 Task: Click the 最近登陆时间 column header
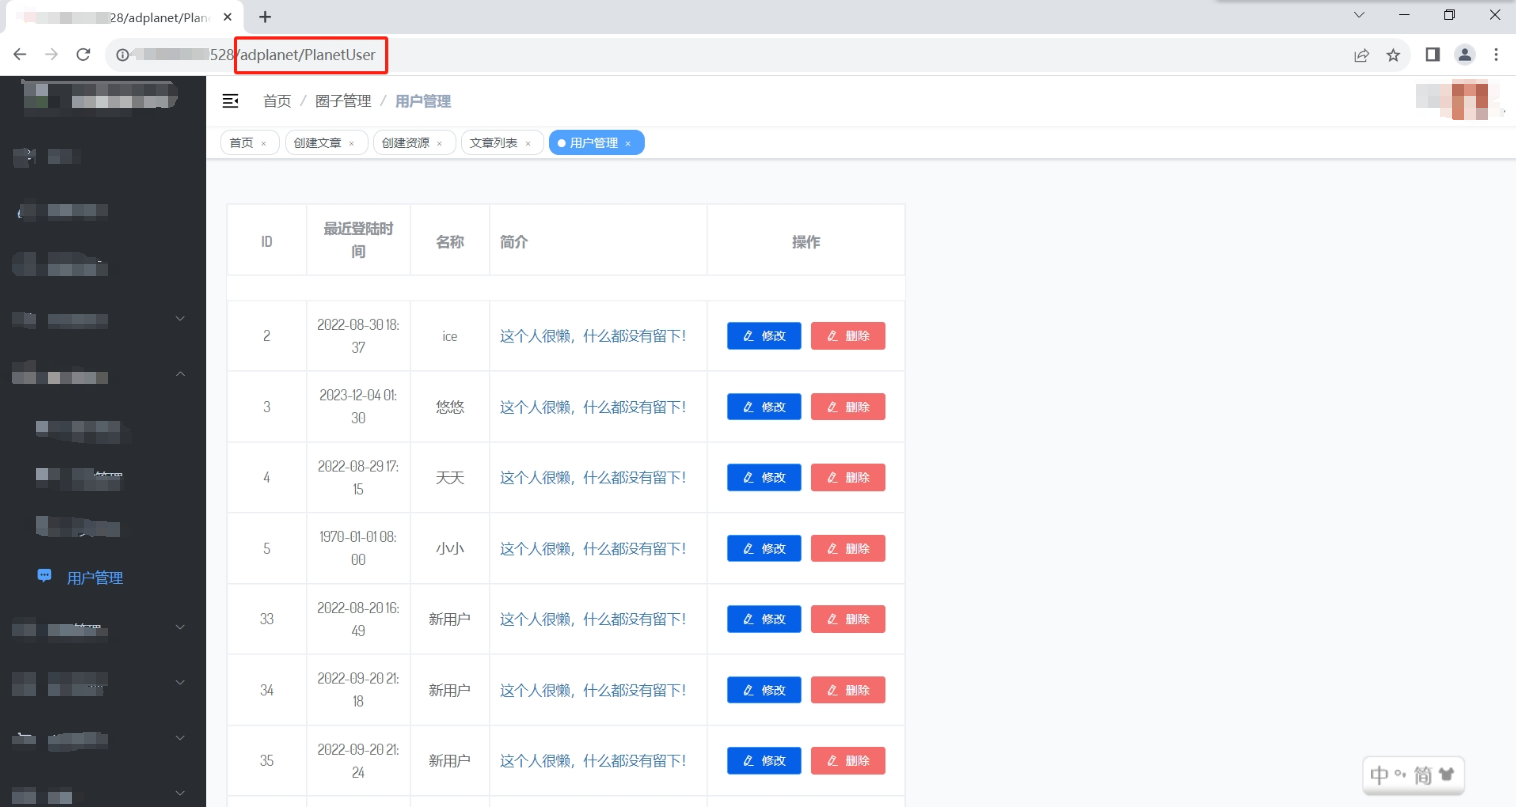pos(358,240)
